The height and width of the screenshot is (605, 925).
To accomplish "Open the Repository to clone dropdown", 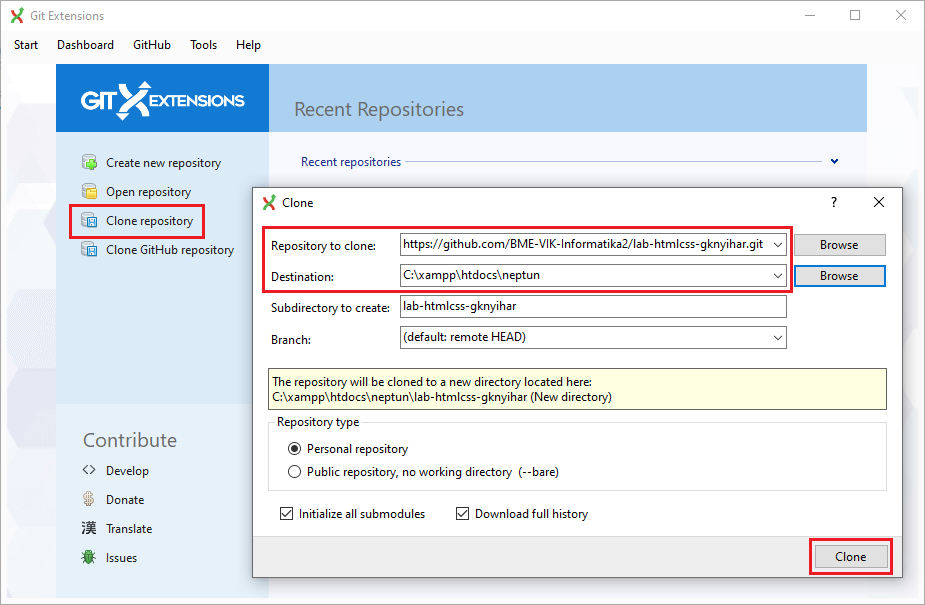I will point(778,244).
